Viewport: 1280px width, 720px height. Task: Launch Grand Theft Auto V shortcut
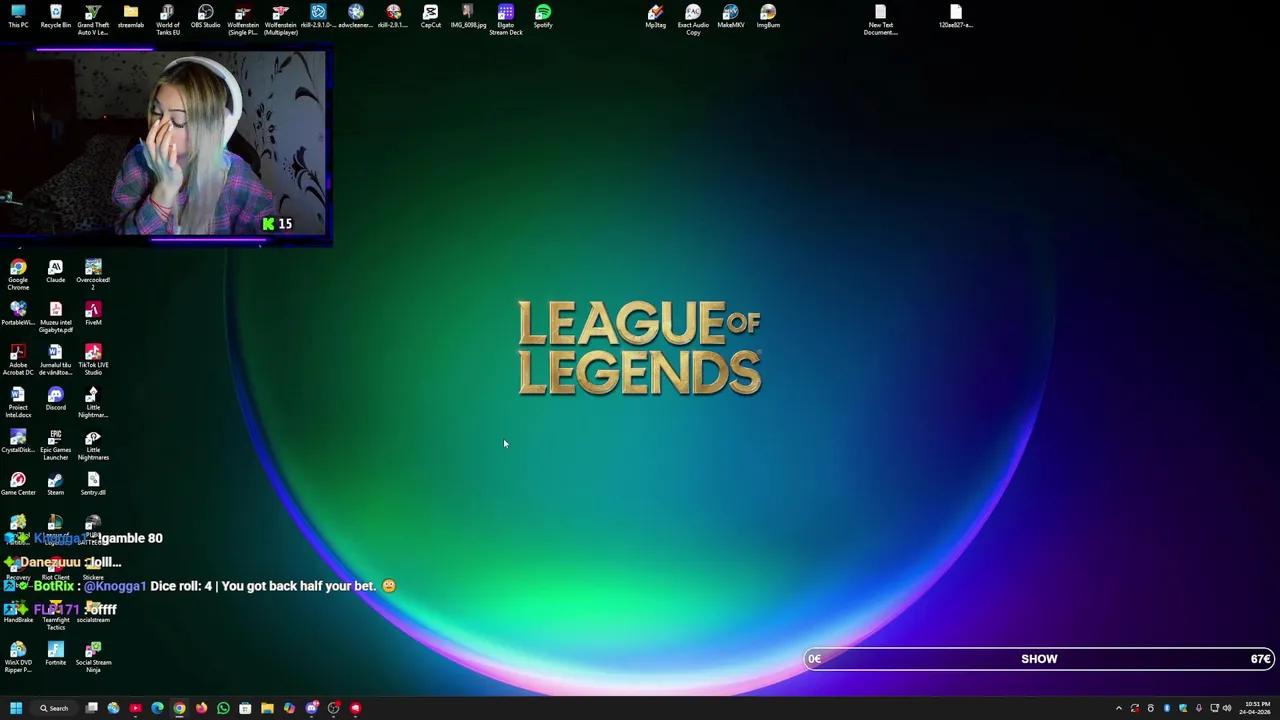[x=93, y=19]
